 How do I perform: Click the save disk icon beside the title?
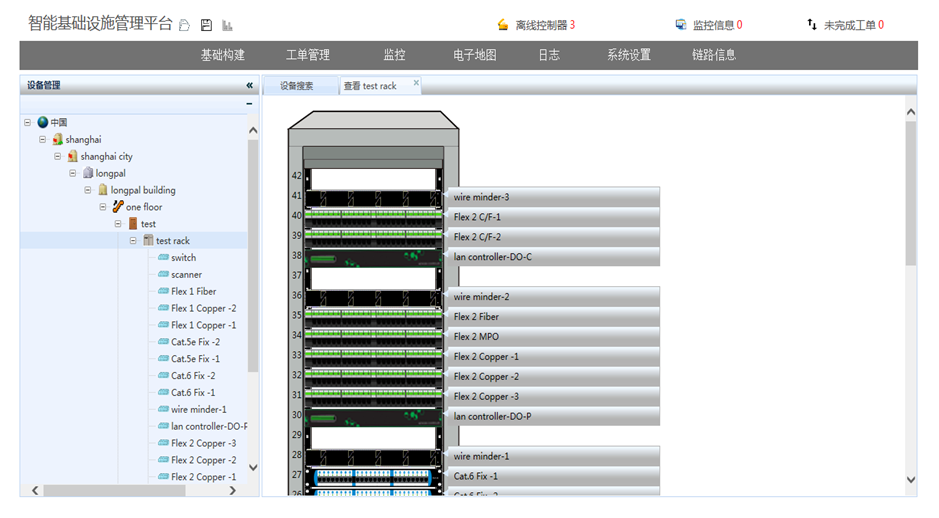pyautogui.click(x=206, y=25)
